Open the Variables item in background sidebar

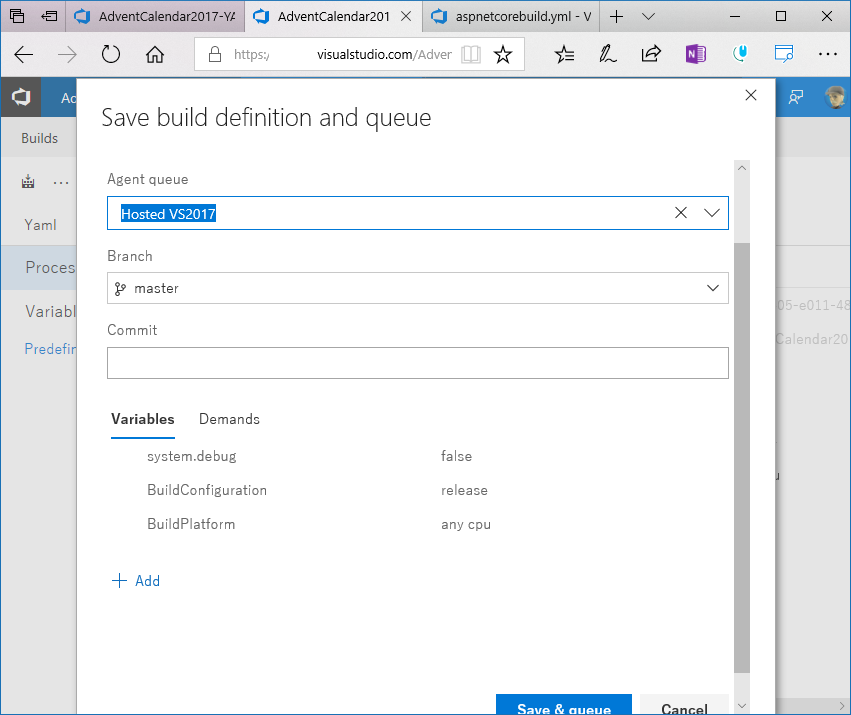(50, 311)
